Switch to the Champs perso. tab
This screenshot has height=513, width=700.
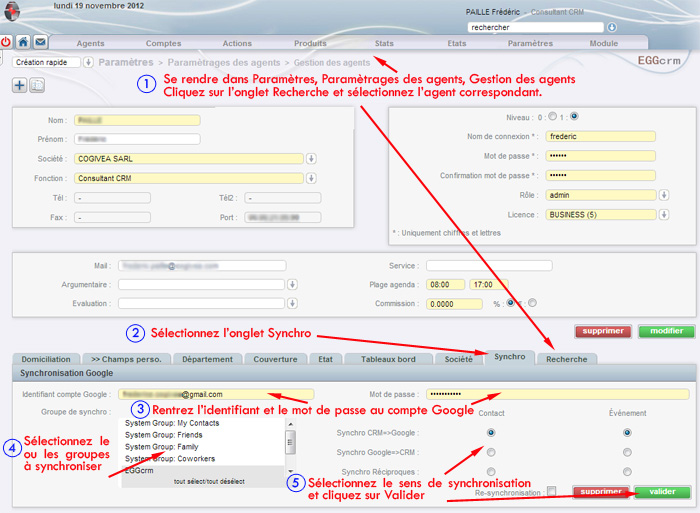(x=126, y=359)
